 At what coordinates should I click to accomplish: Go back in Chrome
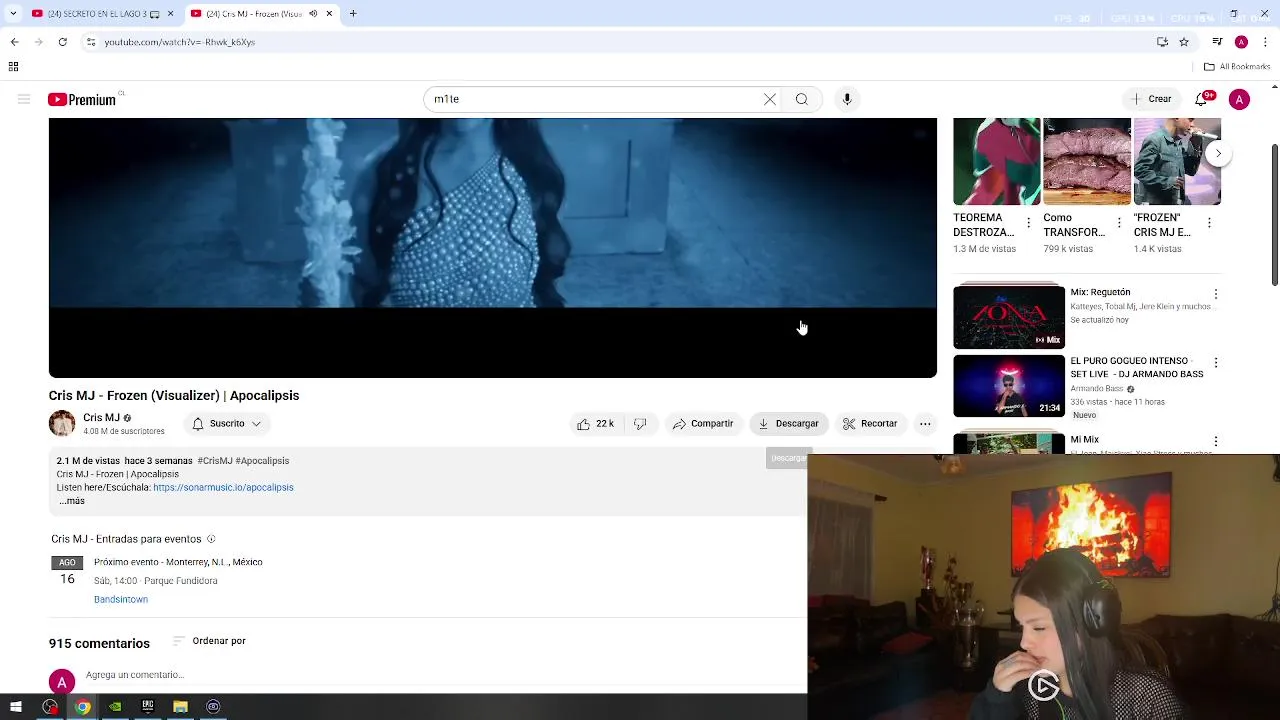14,42
